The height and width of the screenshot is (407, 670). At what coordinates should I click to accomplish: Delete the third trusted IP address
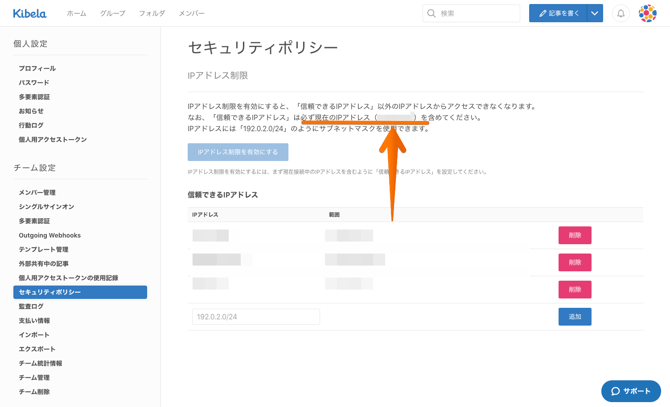click(x=574, y=290)
